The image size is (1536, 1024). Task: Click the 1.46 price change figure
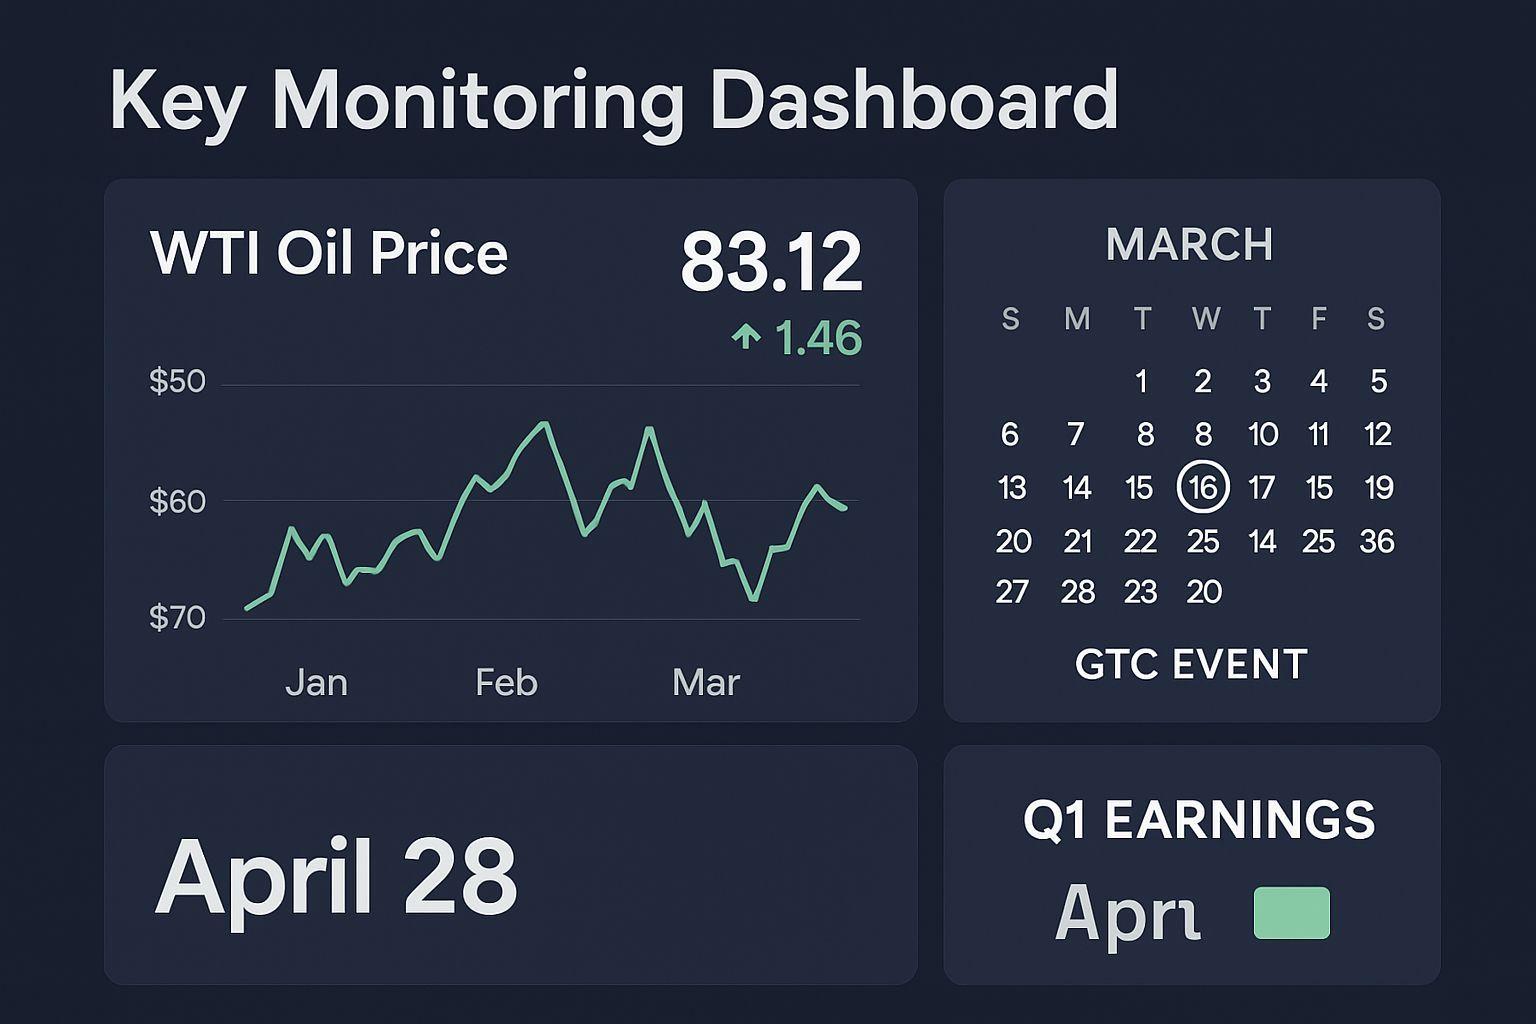(818, 338)
